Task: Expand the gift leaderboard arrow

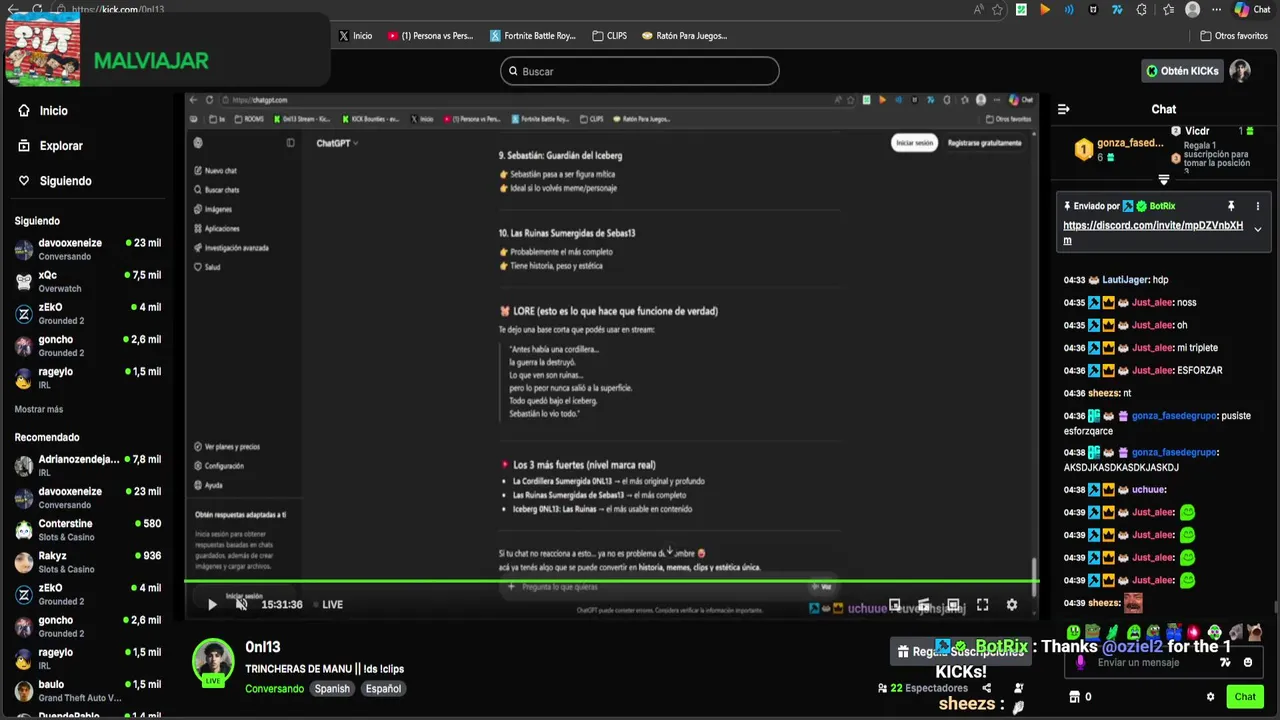Action: [1164, 180]
